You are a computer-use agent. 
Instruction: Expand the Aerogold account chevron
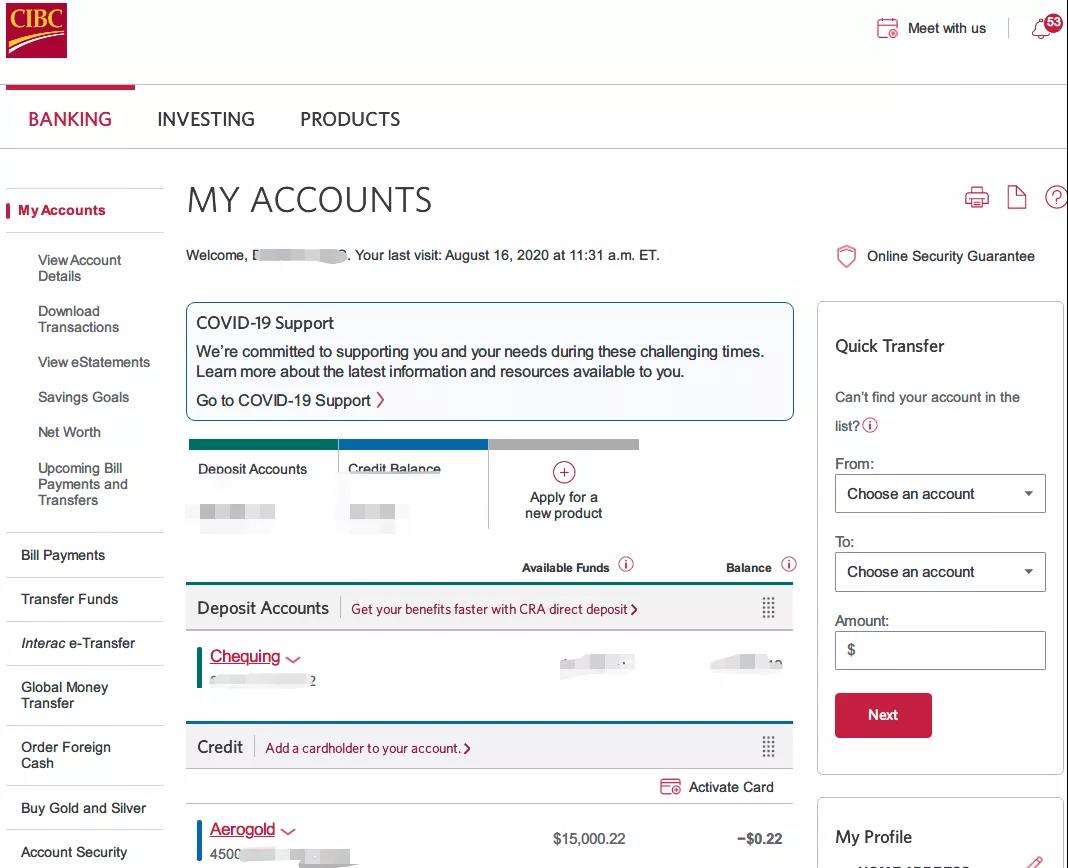coord(288,831)
